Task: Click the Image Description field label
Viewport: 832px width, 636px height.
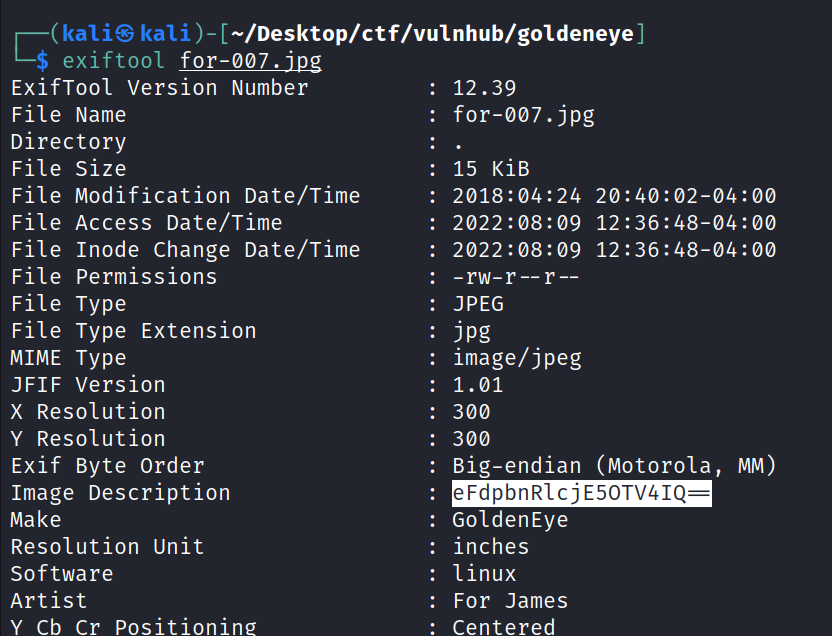Action: tap(120, 493)
